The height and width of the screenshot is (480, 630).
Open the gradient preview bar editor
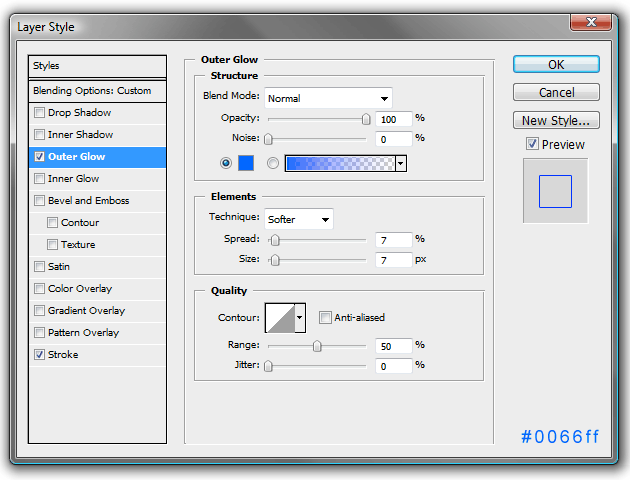click(341, 163)
